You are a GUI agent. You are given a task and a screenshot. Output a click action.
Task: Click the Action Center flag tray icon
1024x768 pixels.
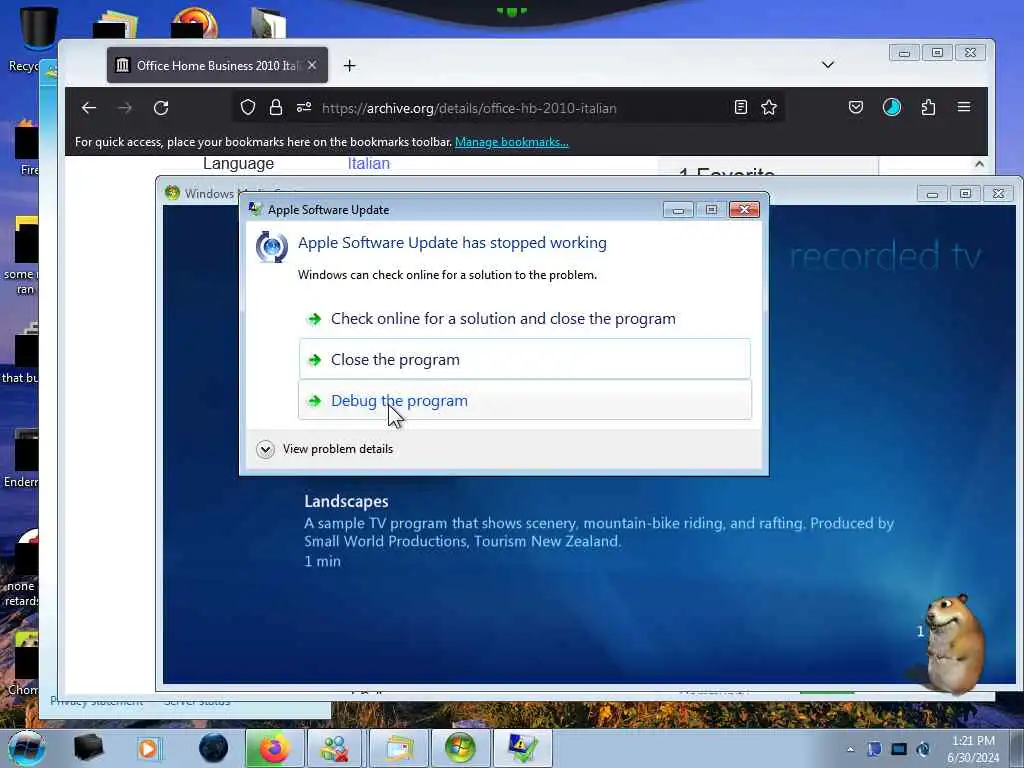click(874, 749)
